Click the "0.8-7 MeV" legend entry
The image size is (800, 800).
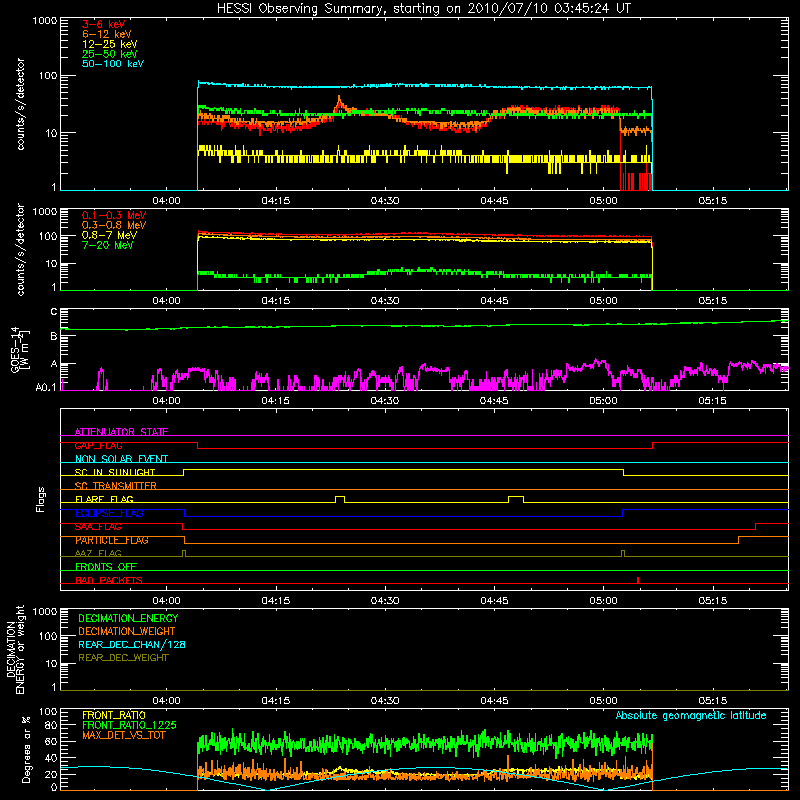(109, 235)
